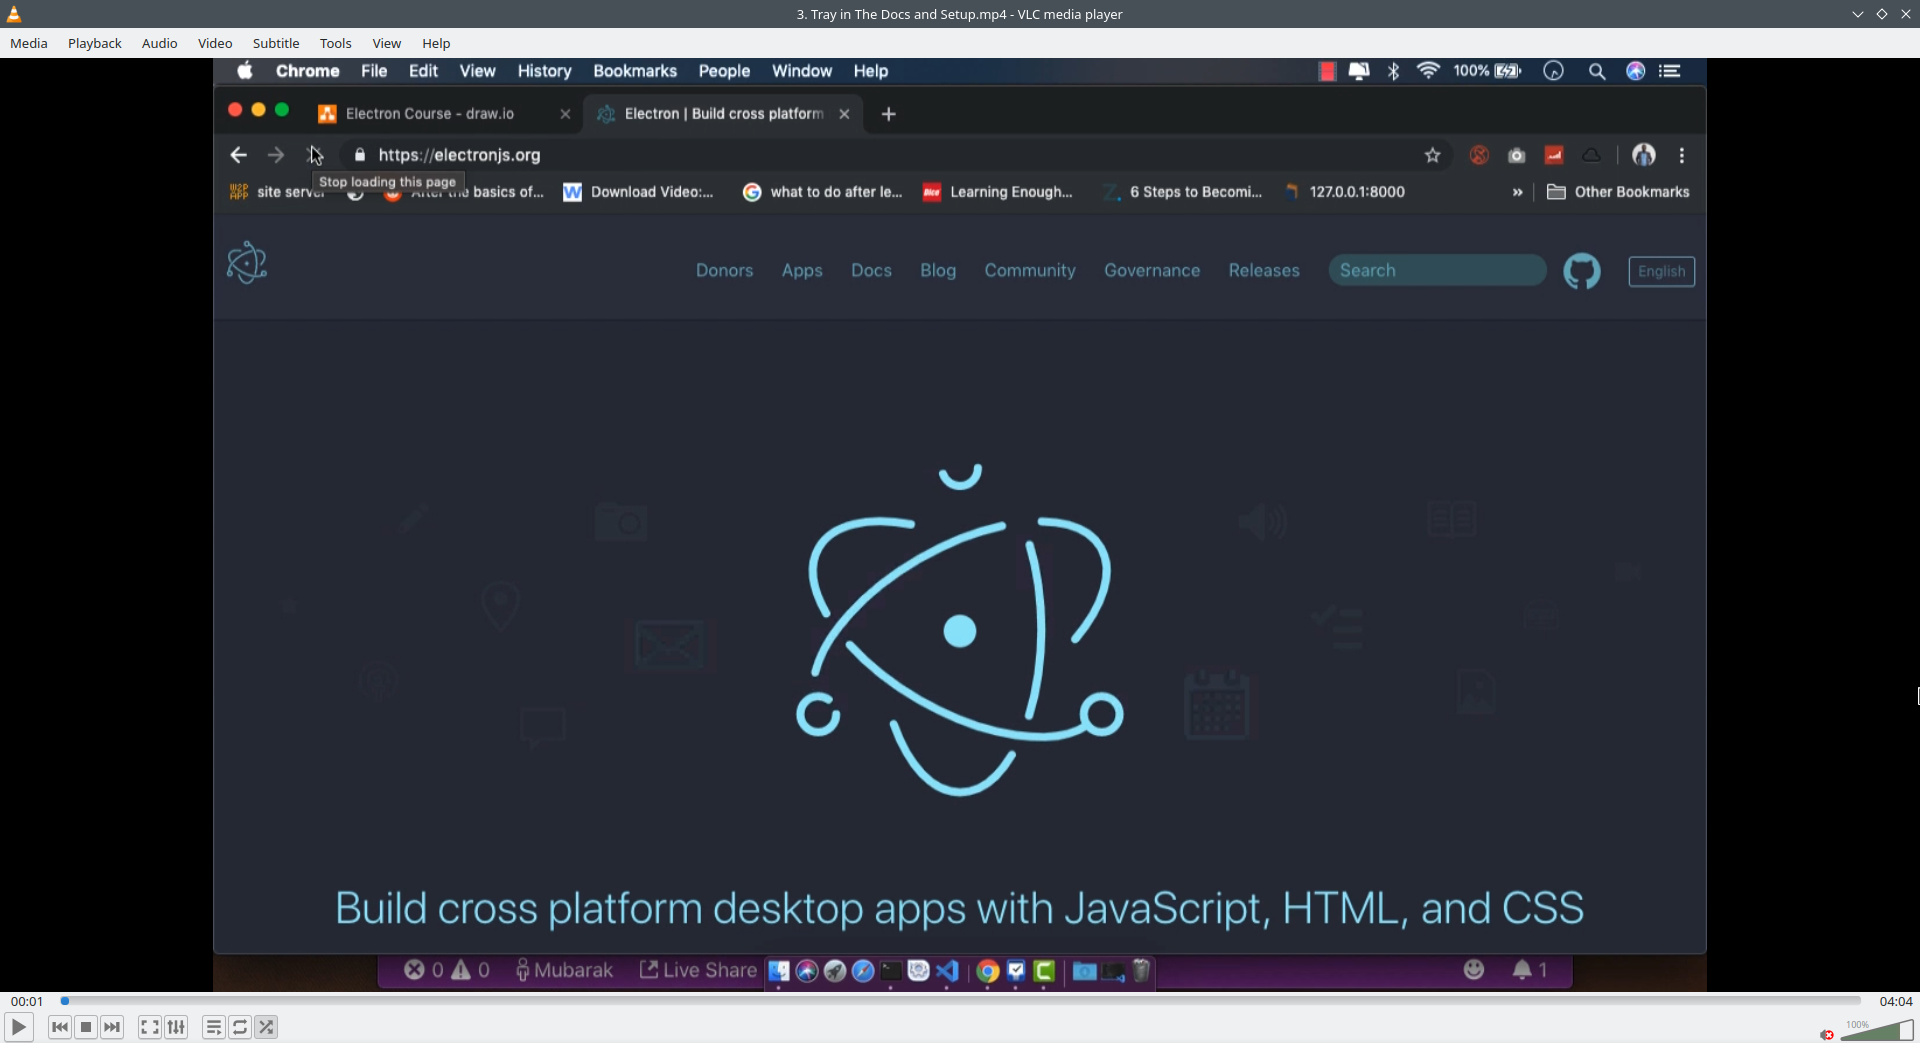
Task: Open VLC Help menu
Action: tap(436, 43)
